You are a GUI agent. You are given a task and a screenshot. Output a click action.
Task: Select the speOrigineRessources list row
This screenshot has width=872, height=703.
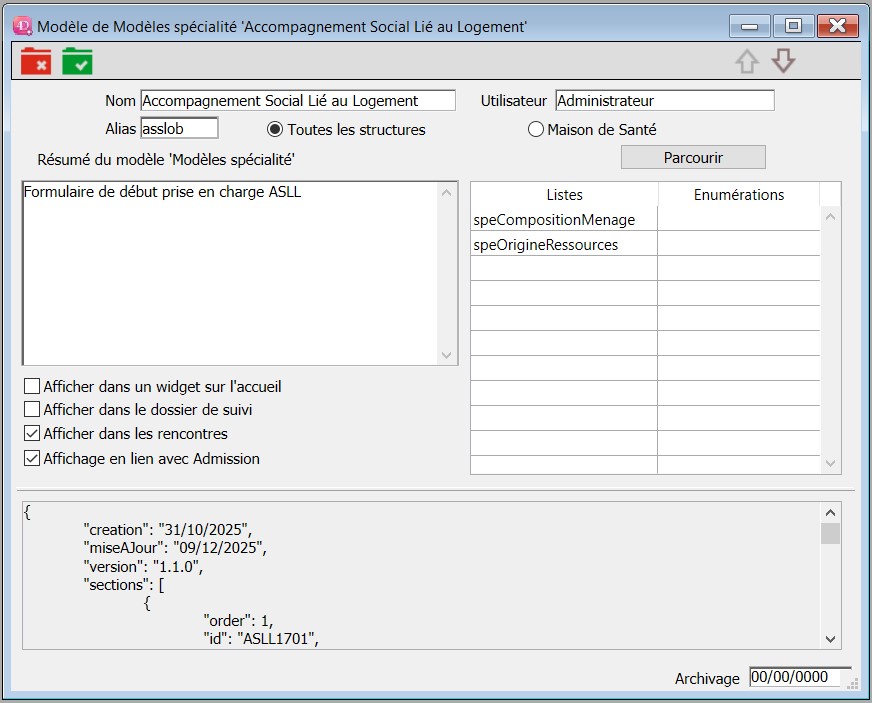[564, 245]
